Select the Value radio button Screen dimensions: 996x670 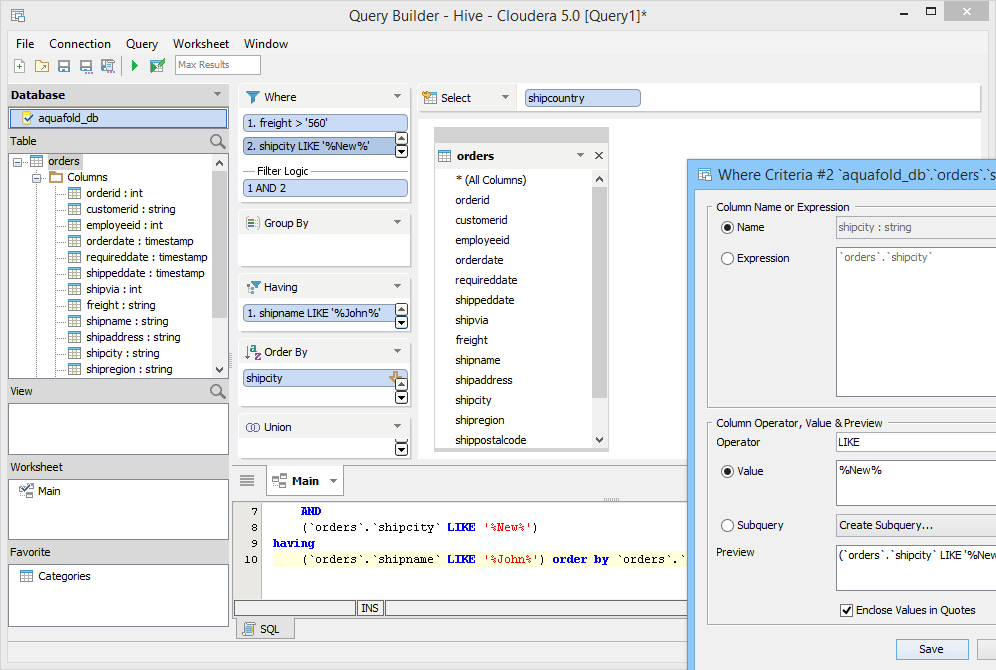[x=727, y=471]
